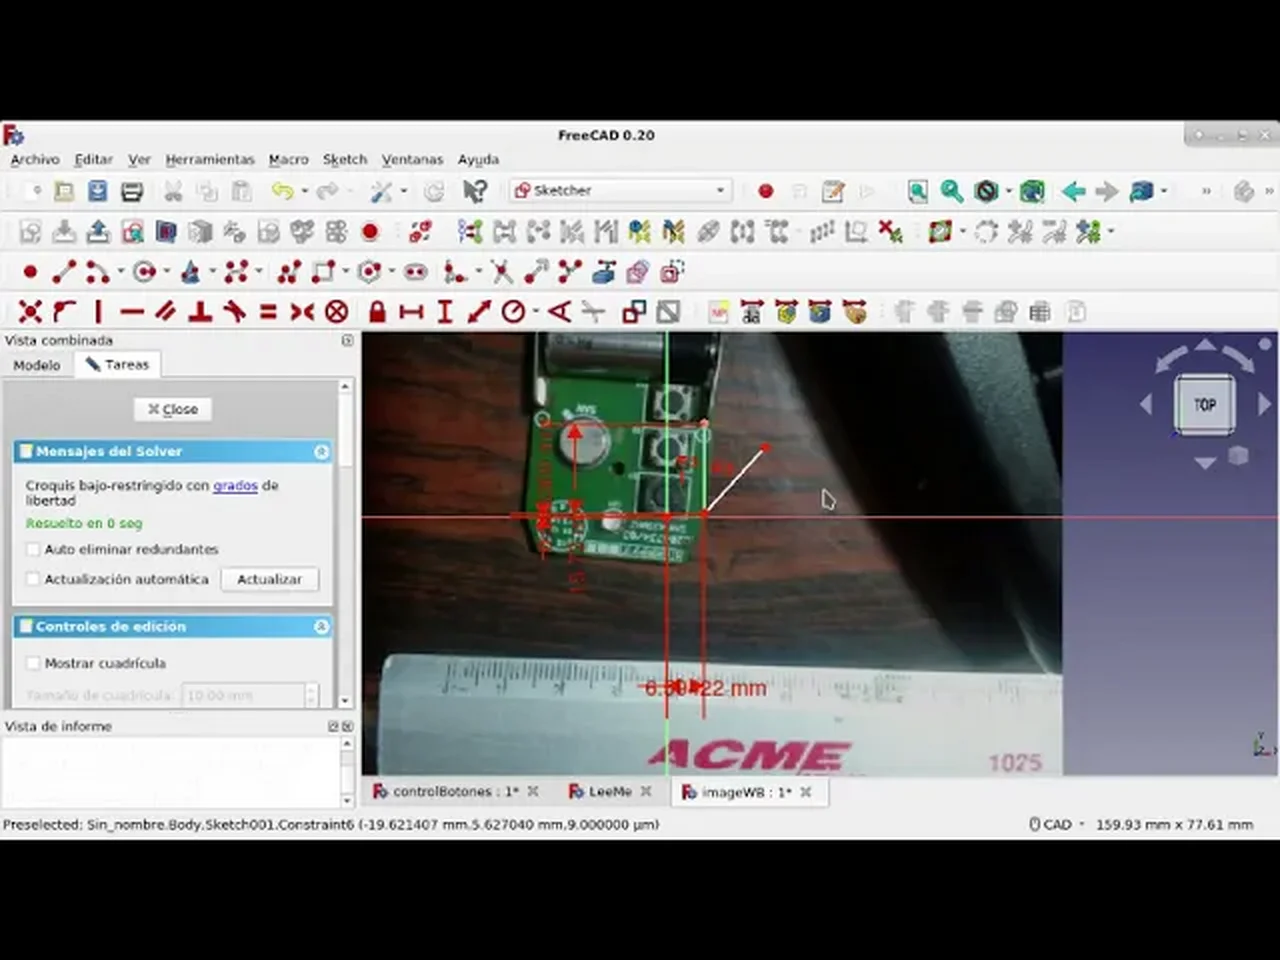Screen dimensions: 1280x960
Task: Apply the equality constraint
Action: click(268, 312)
